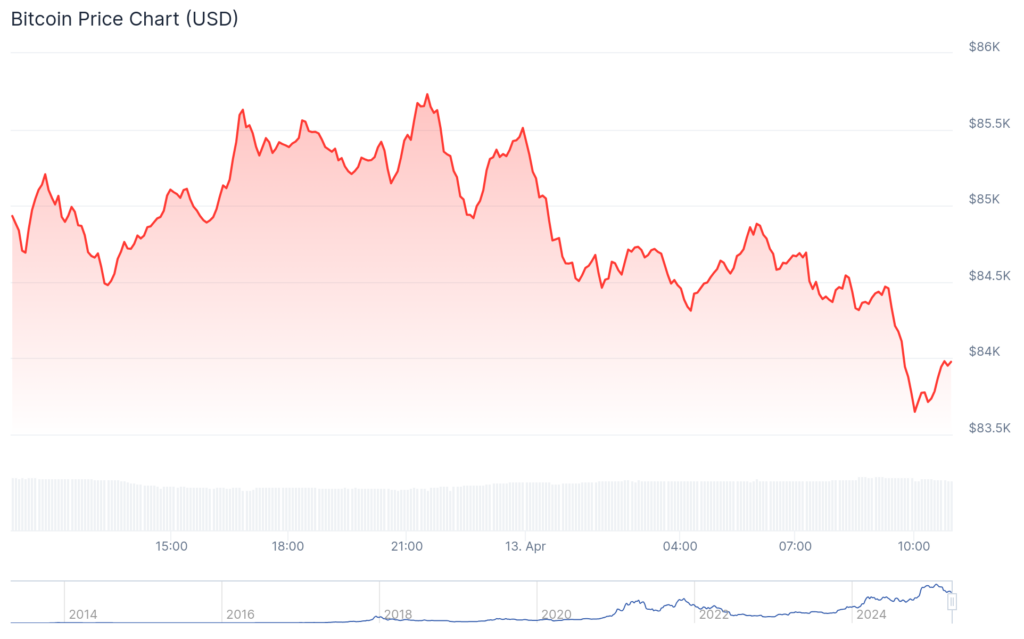Click 2014 on the navigator timeline
Viewport: 1024px width, 639px height.
[x=83, y=614]
